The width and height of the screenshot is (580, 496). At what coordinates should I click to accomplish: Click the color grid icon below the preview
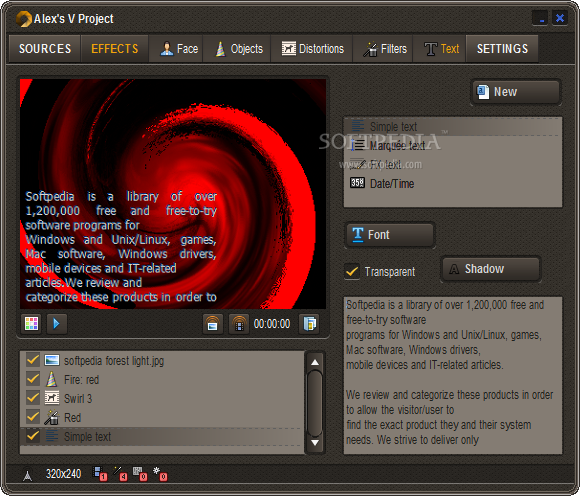pos(31,324)
